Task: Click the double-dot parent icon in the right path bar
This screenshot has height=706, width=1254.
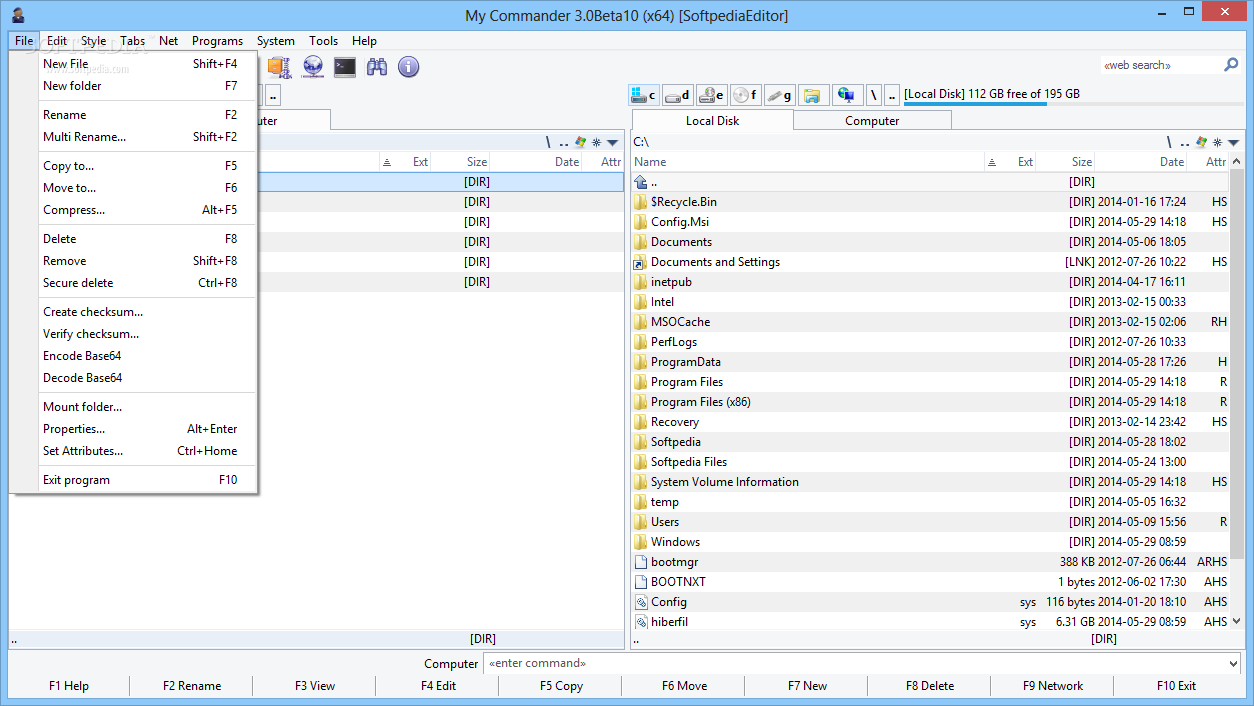Action: 1184,142
